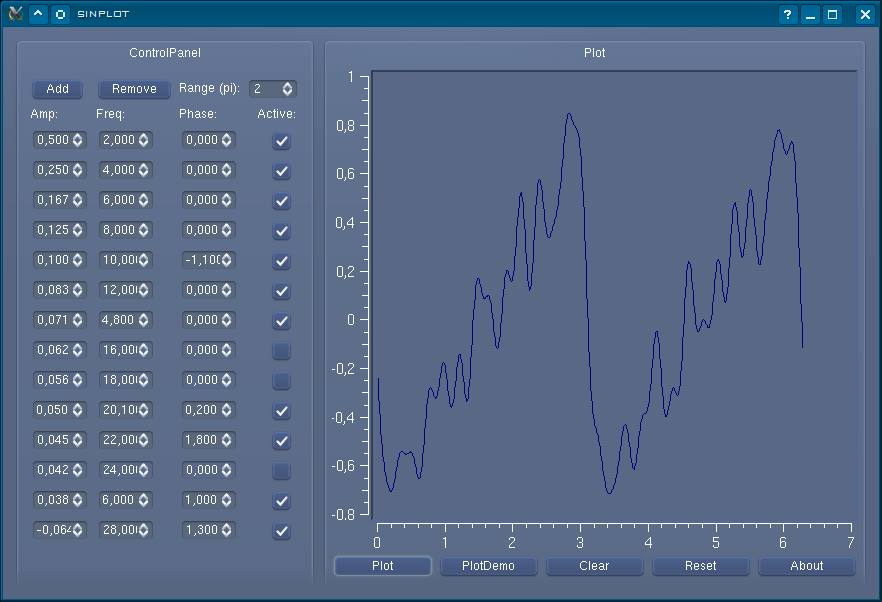Click the 'Active:' column header

coord(276,114)
